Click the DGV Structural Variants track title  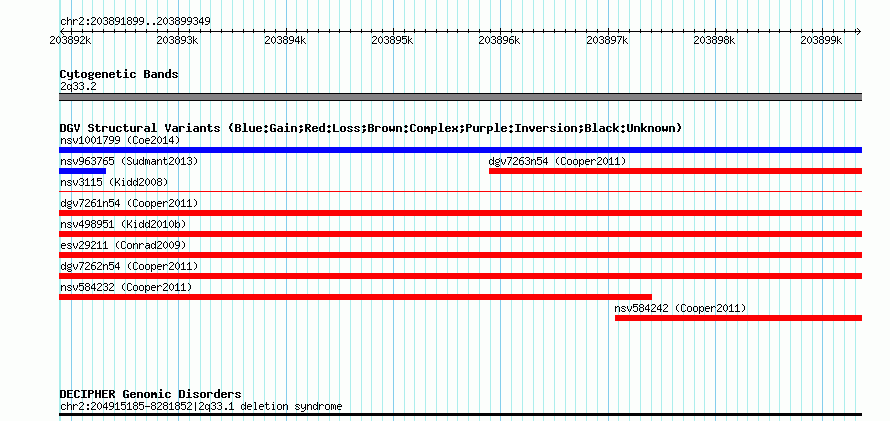pos(371,128)
